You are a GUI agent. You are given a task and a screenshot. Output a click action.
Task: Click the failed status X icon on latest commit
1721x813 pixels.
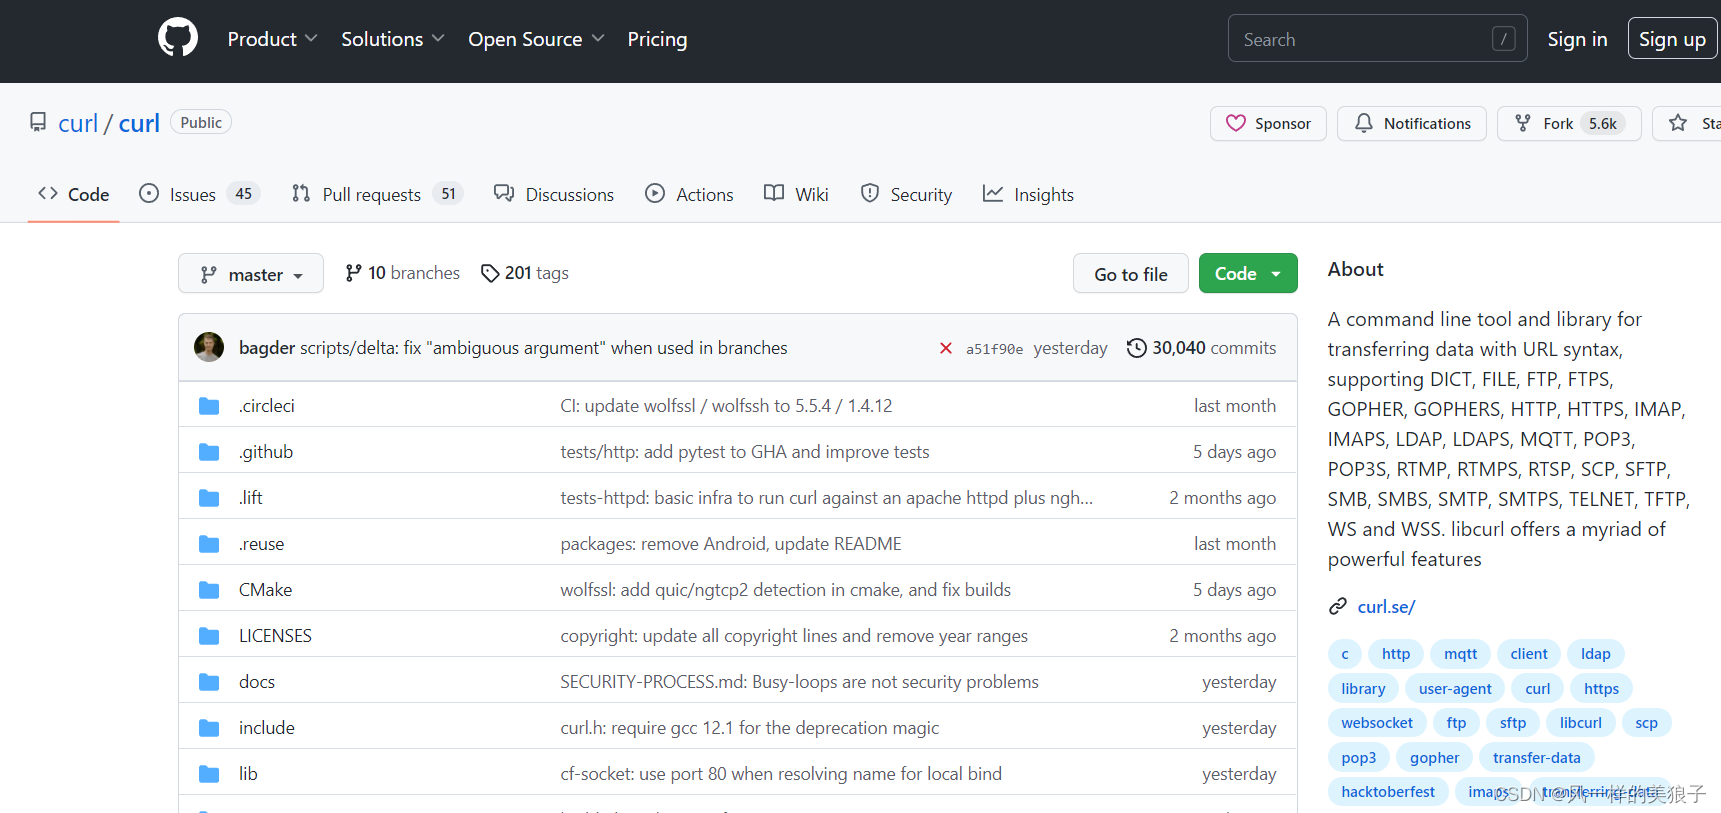946,348
